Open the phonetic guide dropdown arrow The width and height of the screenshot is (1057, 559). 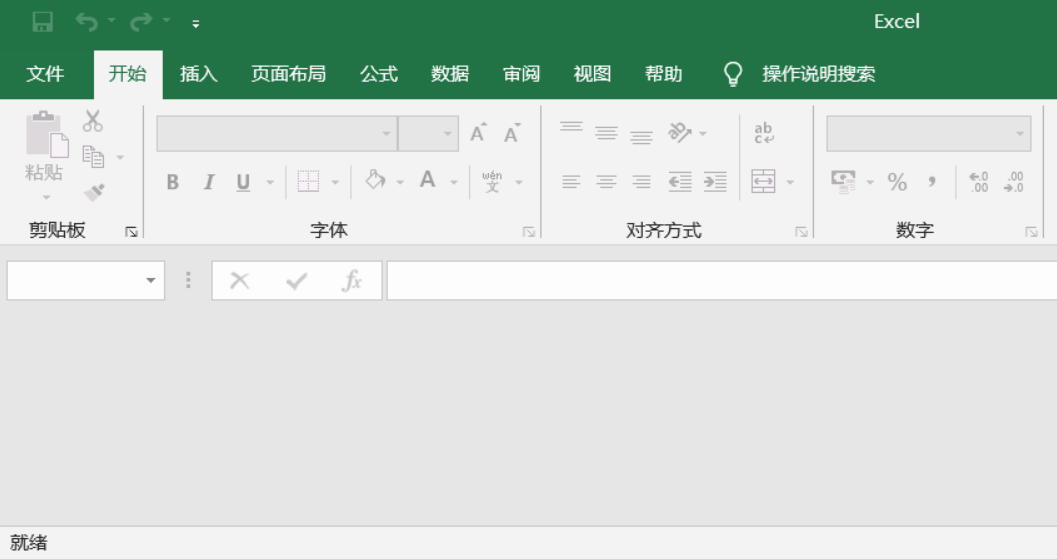coord(519,182)
